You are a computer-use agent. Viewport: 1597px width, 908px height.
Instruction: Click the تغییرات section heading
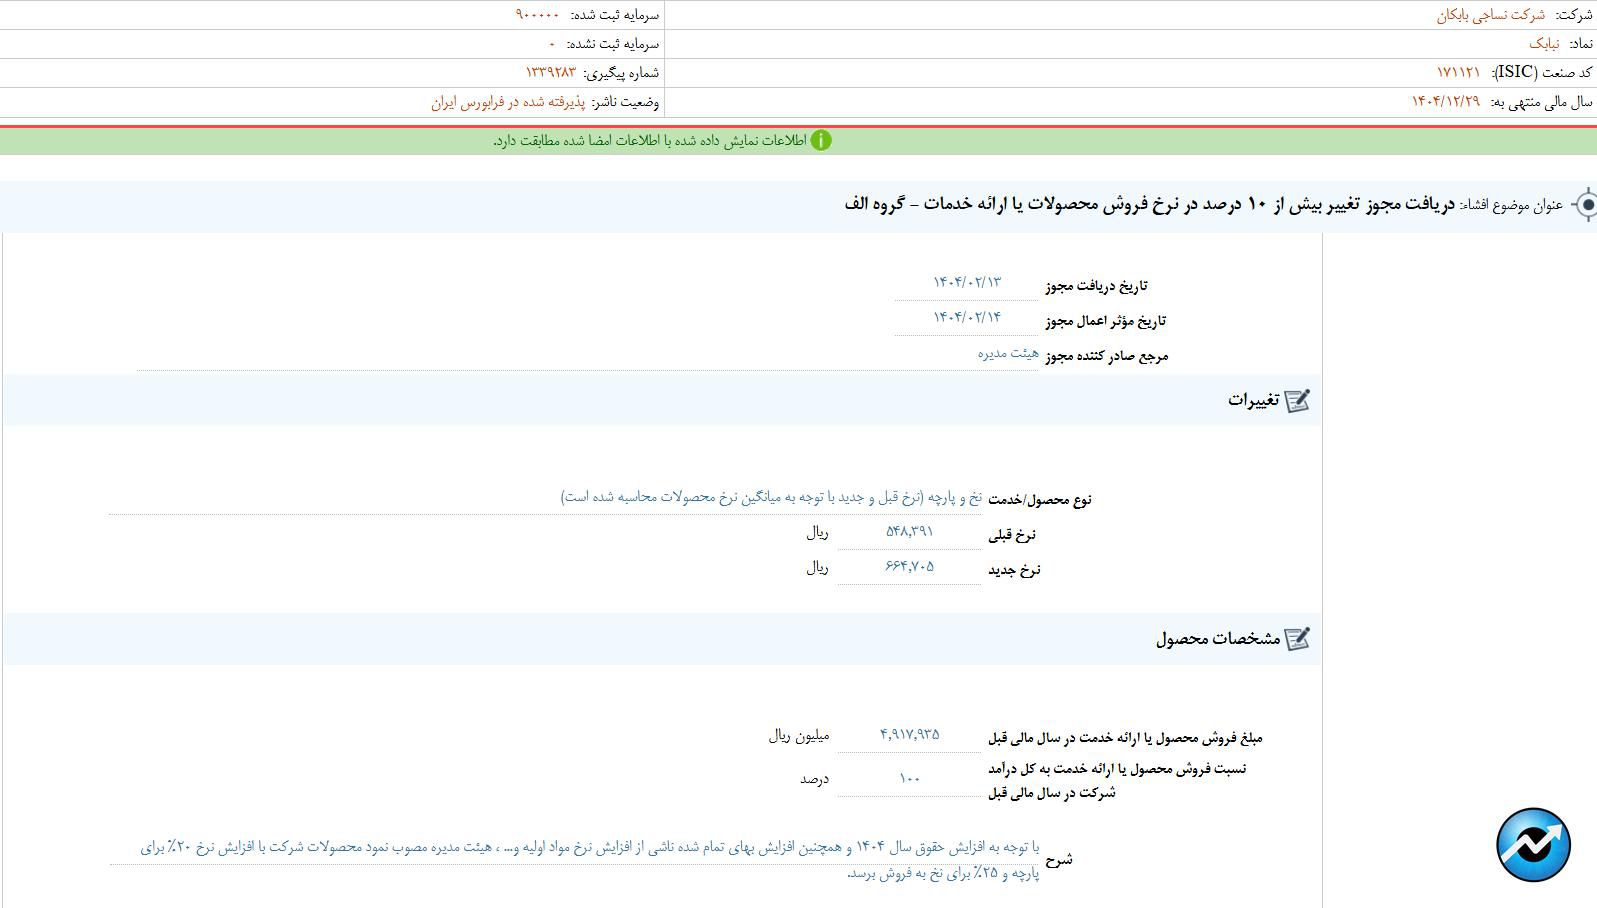point(1254,400)
